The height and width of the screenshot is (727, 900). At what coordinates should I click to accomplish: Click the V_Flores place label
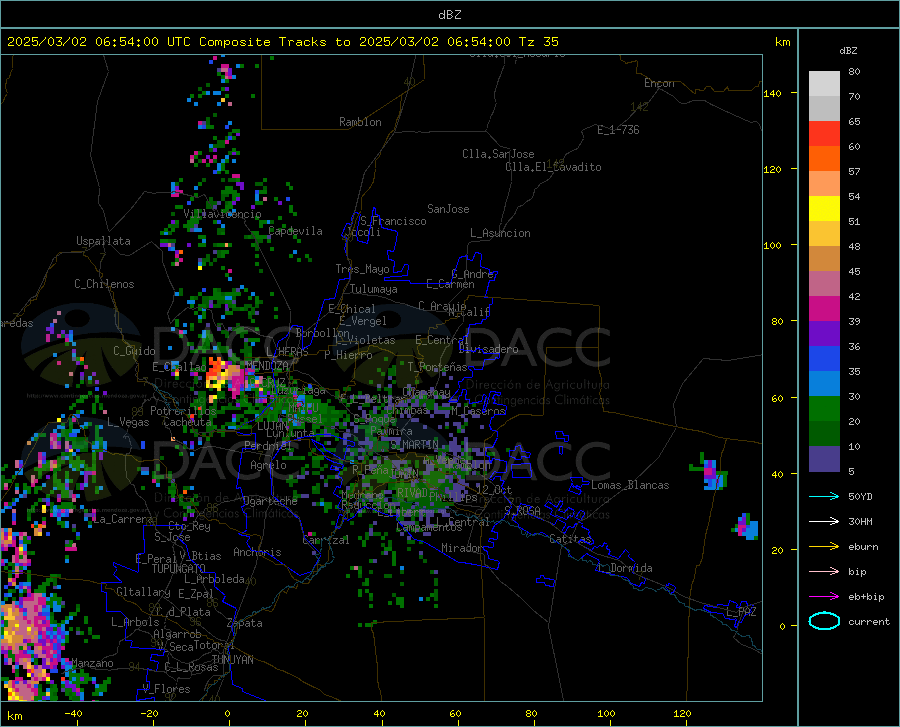click(x=166, y=689)
